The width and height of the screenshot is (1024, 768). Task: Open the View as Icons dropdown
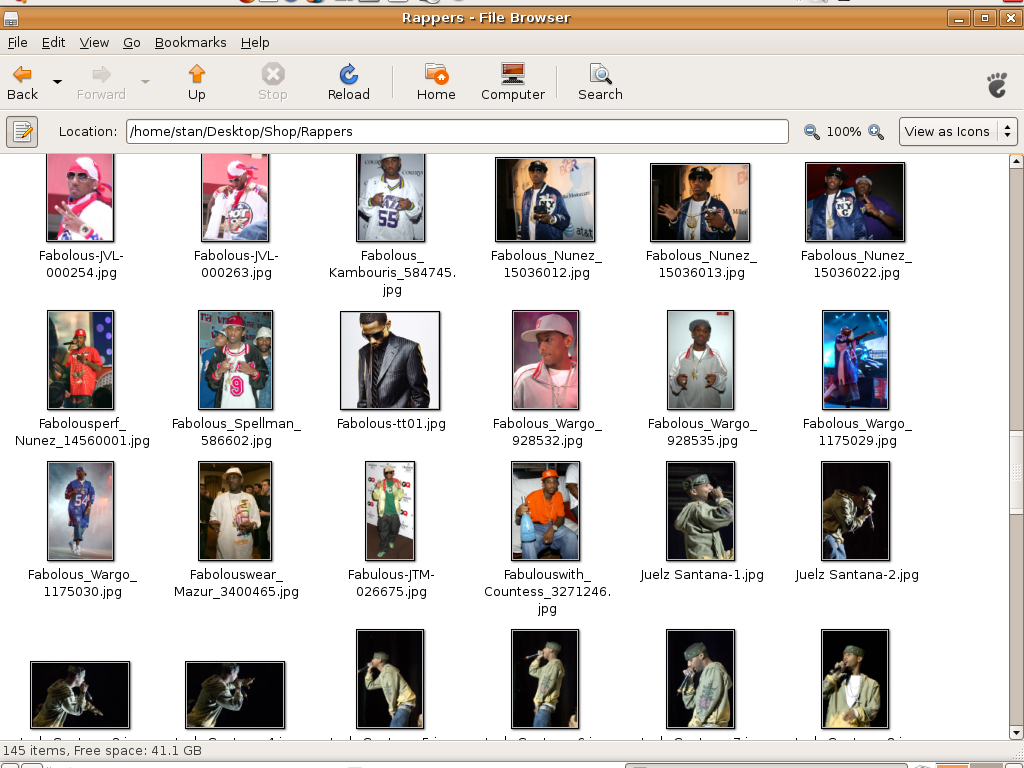point(958,131)
